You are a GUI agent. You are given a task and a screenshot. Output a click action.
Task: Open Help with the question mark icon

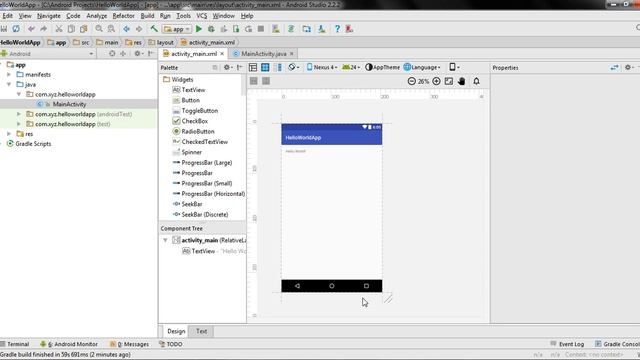click(x=337, y=29)
